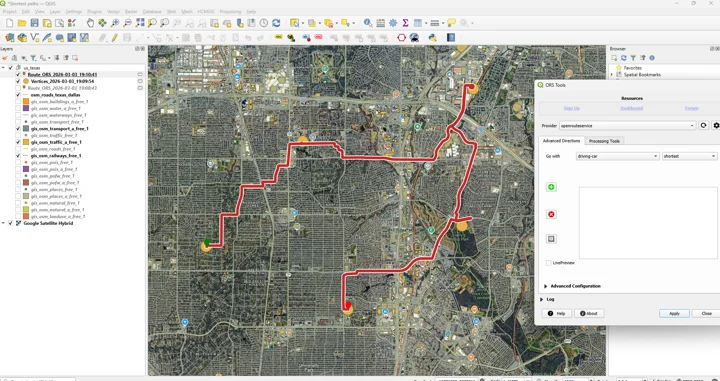Collapse the us_texas layer group

4,68
